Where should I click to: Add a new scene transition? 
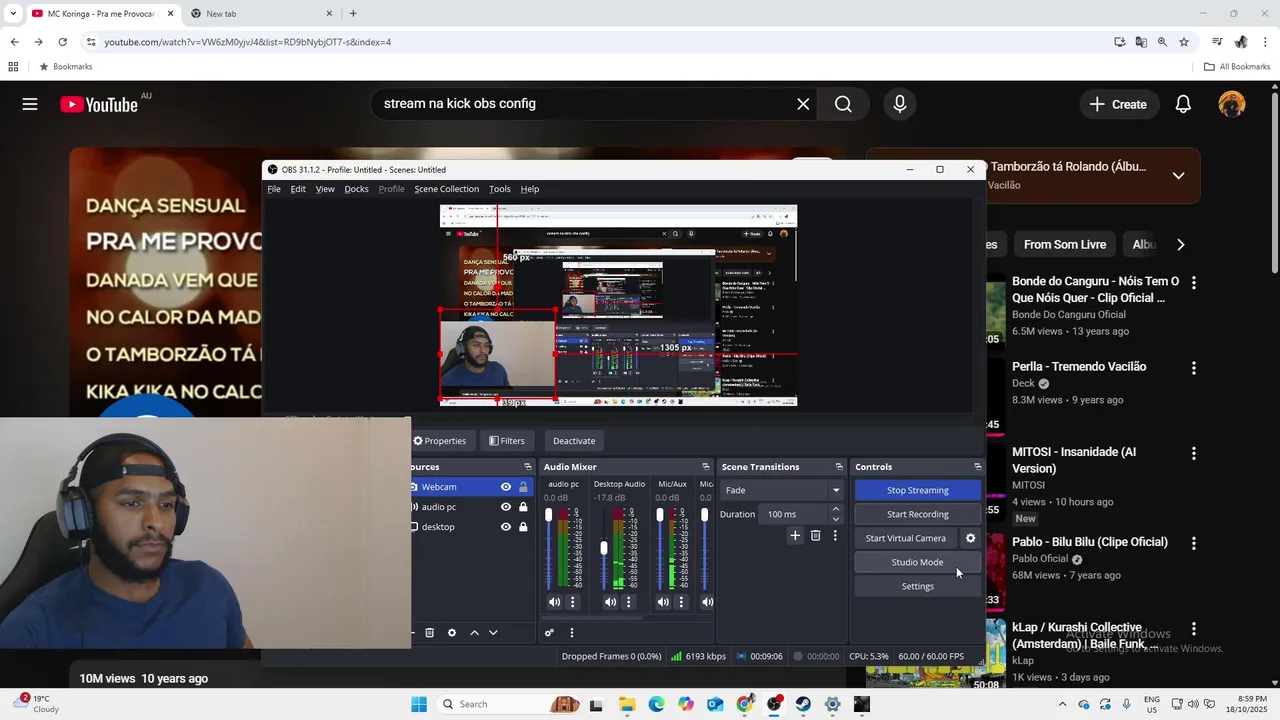(795, 536)
